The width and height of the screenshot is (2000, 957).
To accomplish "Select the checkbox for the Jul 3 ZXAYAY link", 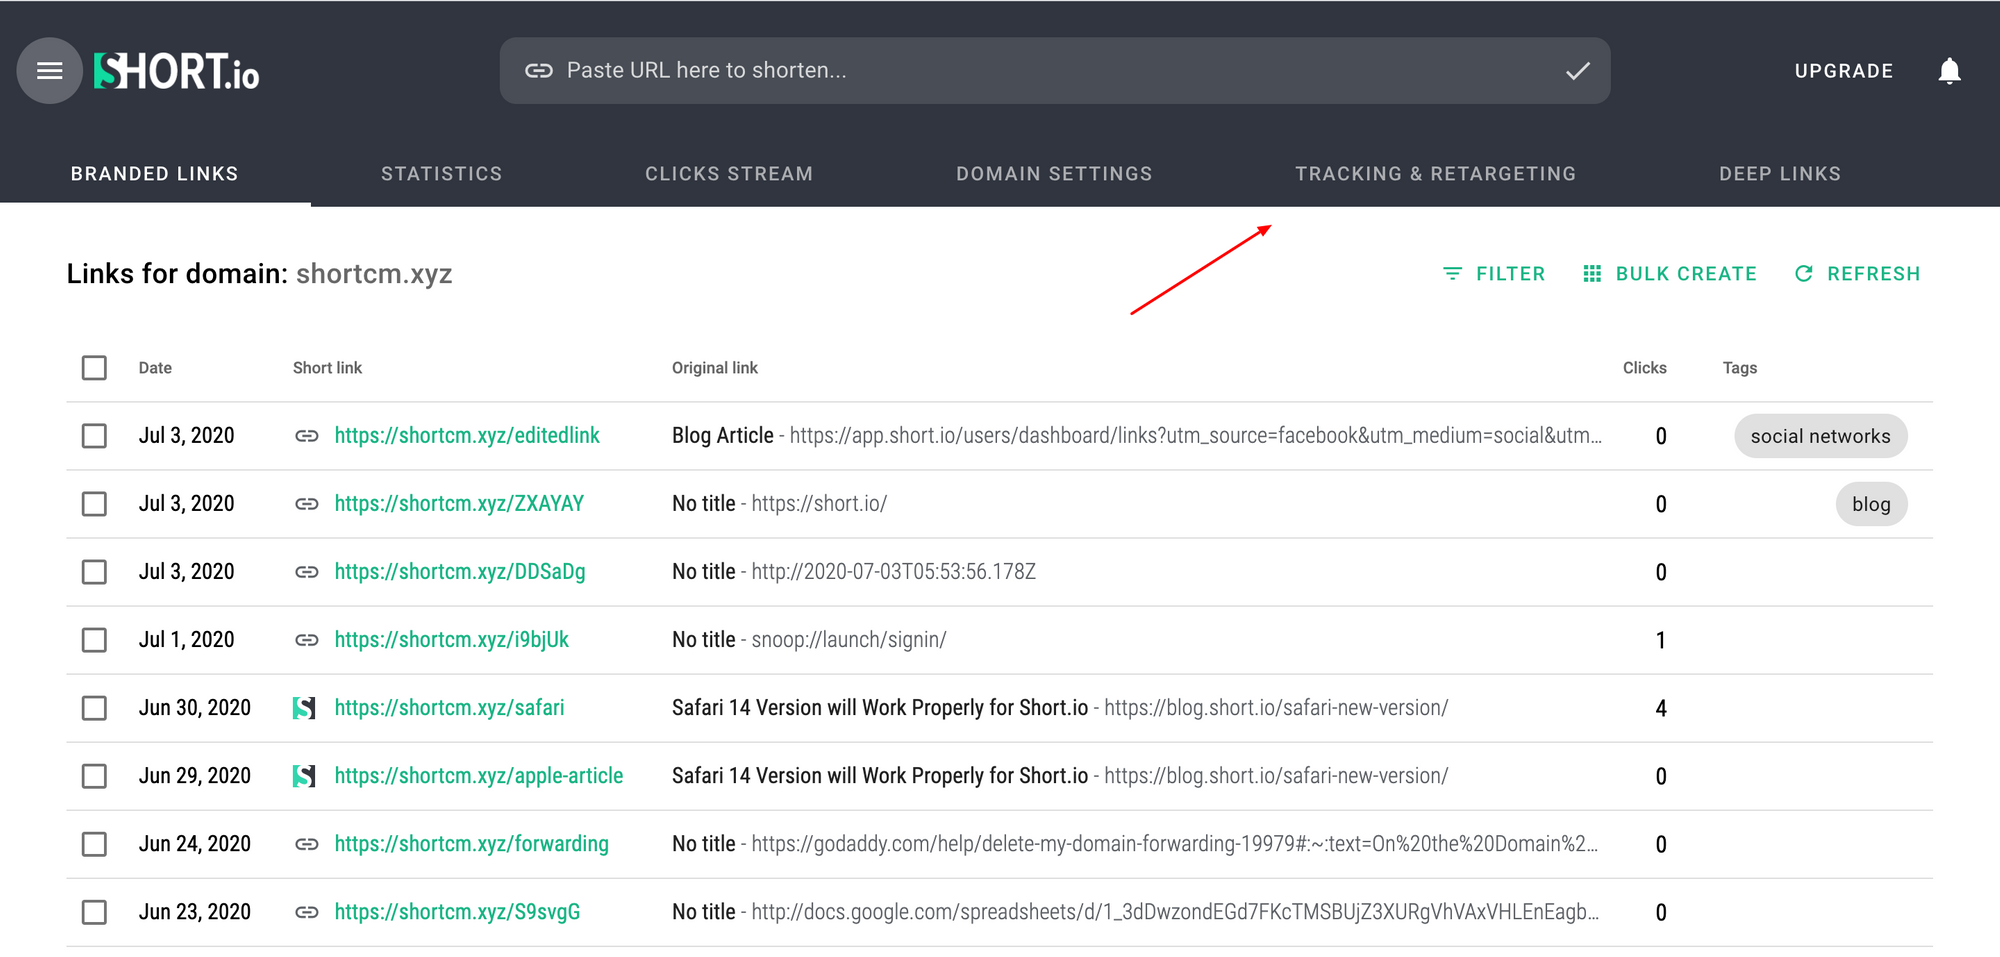I will 94,503.
